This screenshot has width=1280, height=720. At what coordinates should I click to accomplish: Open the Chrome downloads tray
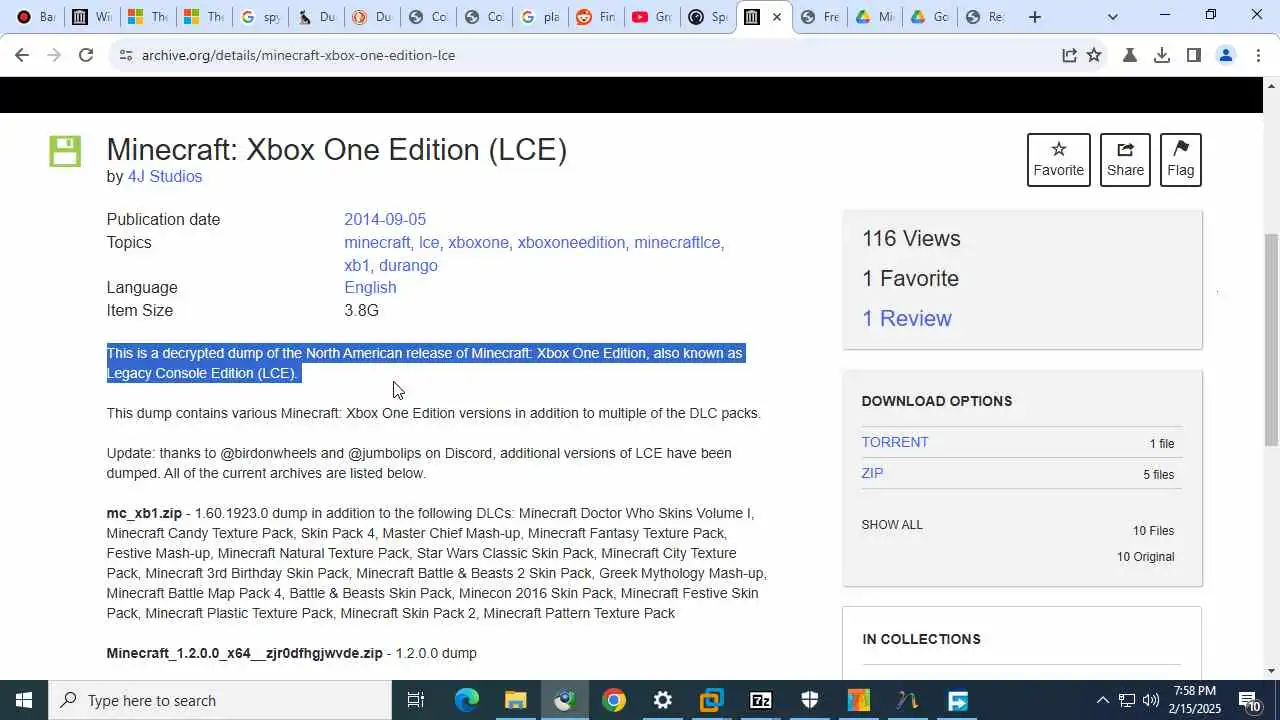1162,55
